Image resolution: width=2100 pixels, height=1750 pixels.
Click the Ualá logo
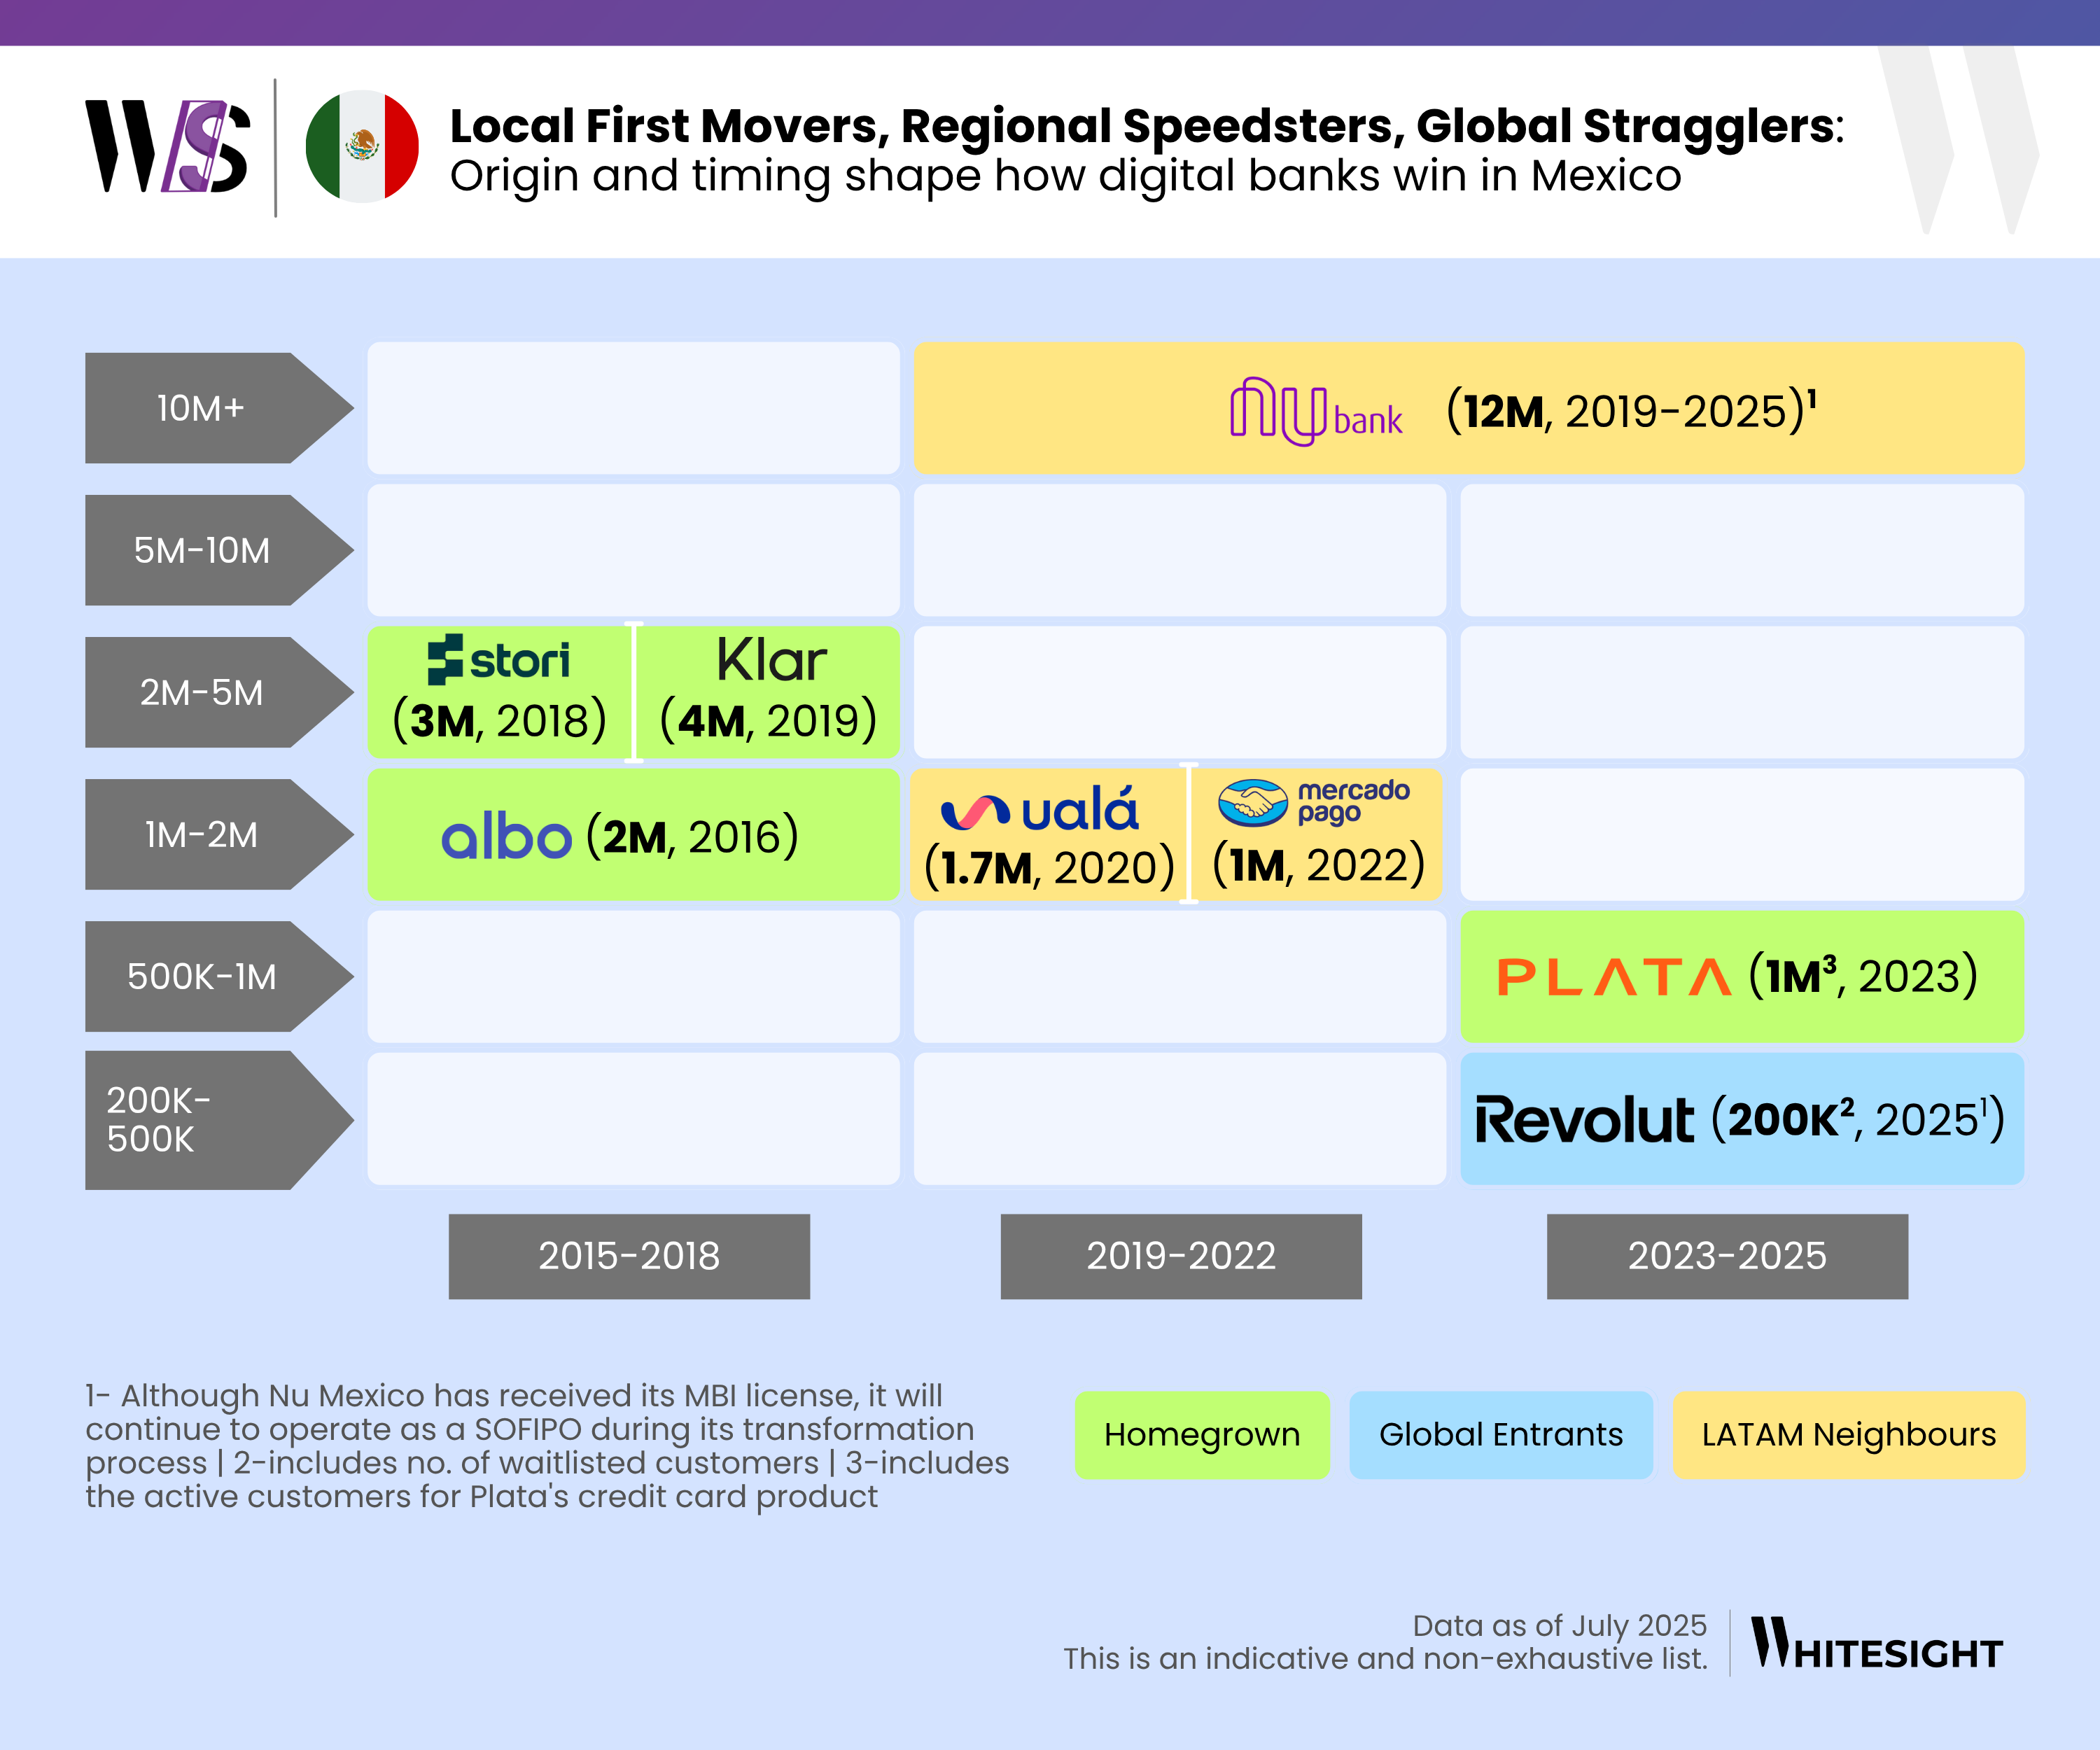click(1040, 810)
